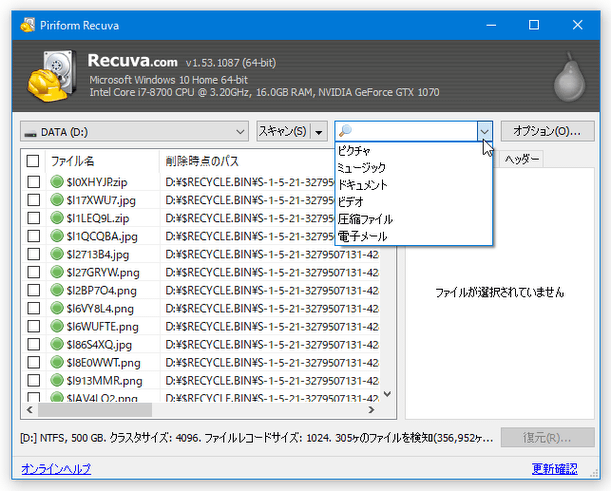Select 電子メール from filter list

(x=413, y=236)
